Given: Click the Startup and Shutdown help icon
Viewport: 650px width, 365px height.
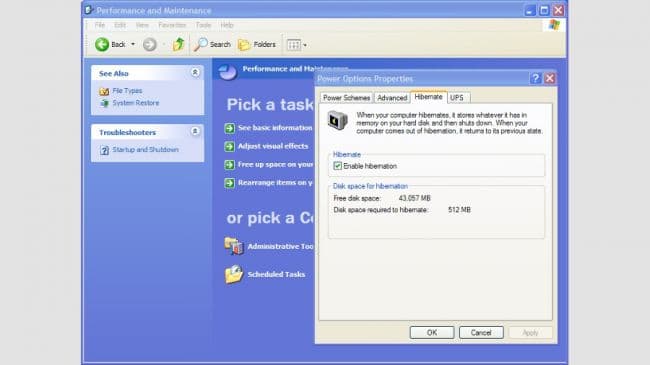Looking at the screenshot, I should tap(104, 150).
